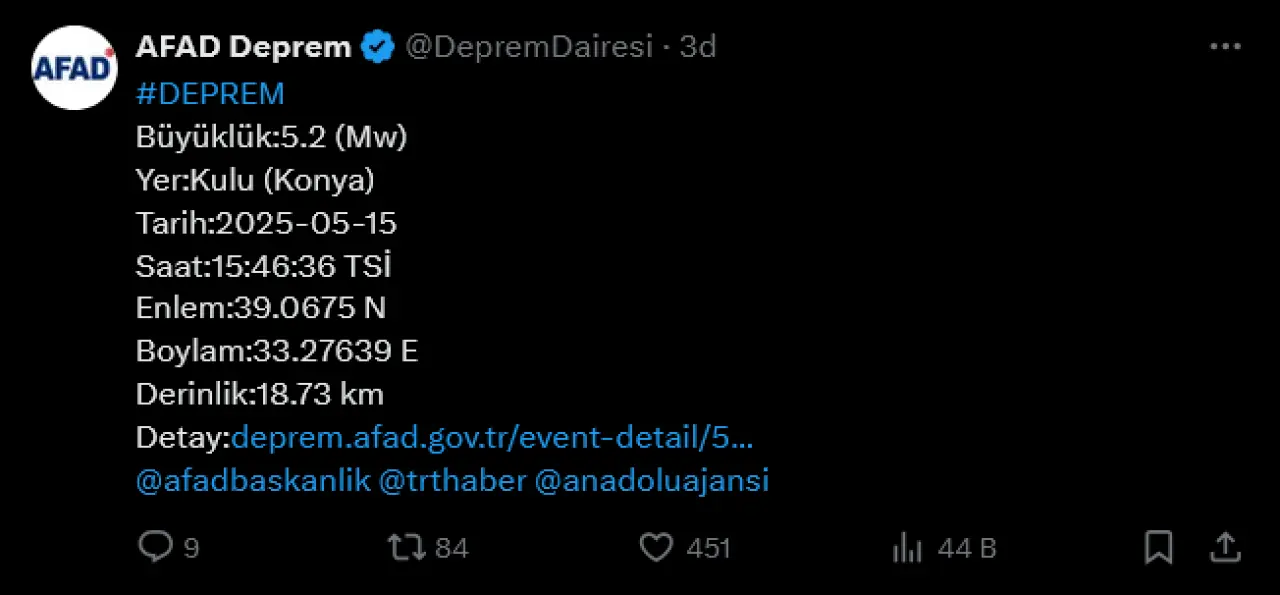This screenshot has width=1280, height=595.
Task: Visit the @trthaber mention
Action: click(453, 481)
